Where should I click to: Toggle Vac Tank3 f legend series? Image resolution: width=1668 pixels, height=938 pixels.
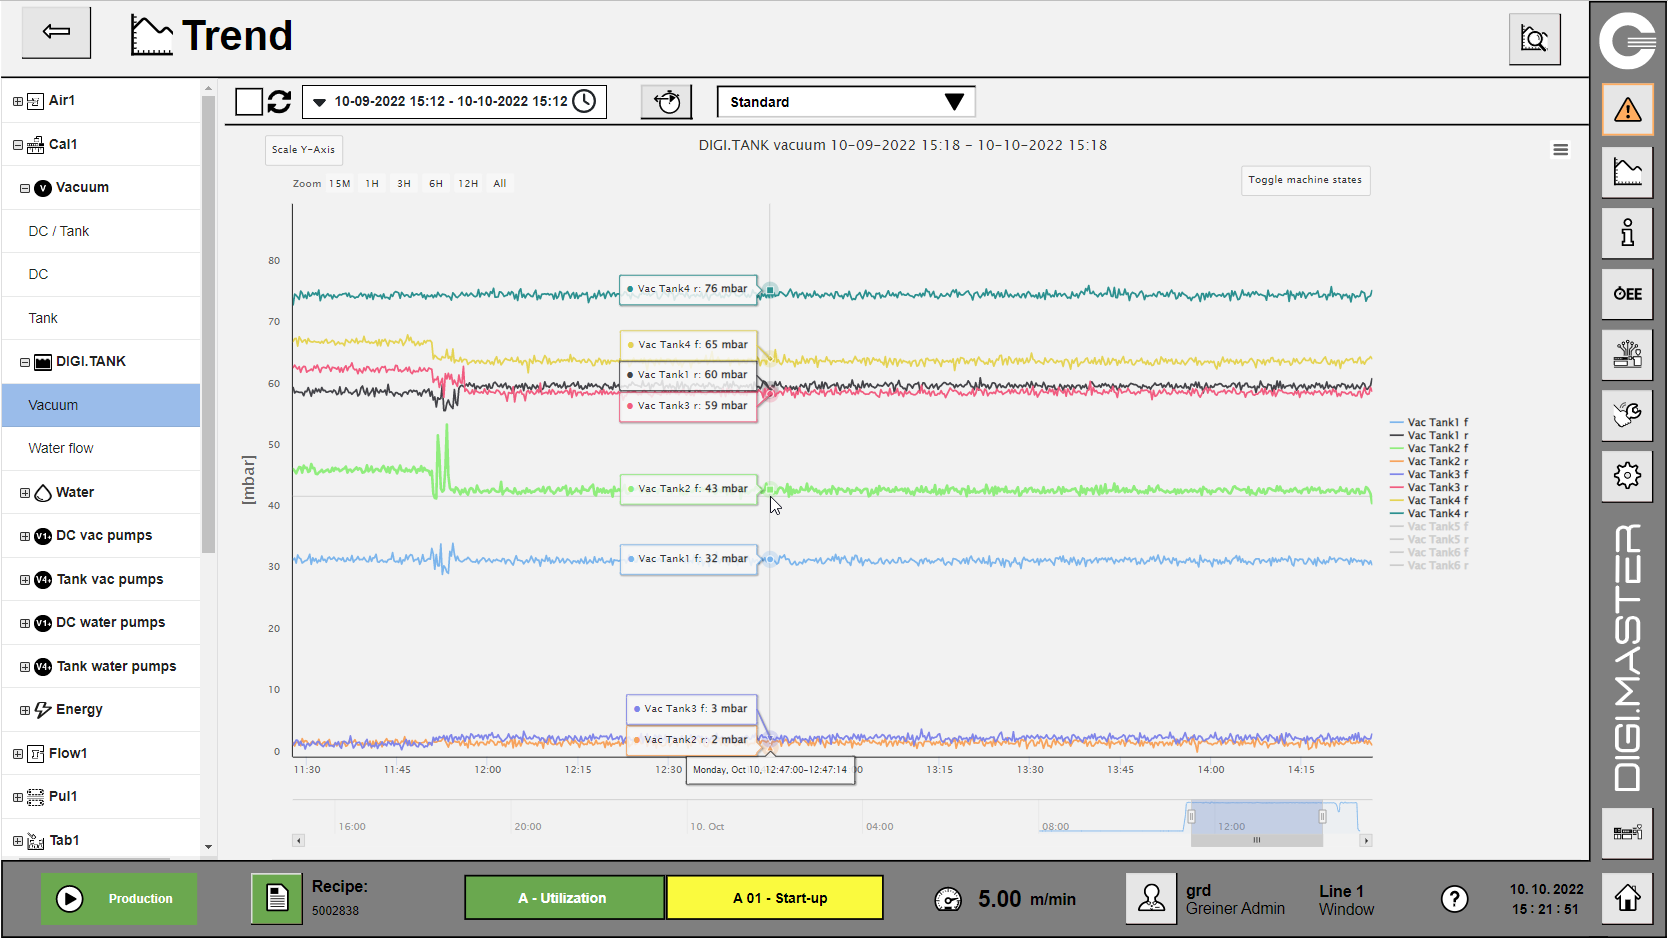pos(1429,475)
